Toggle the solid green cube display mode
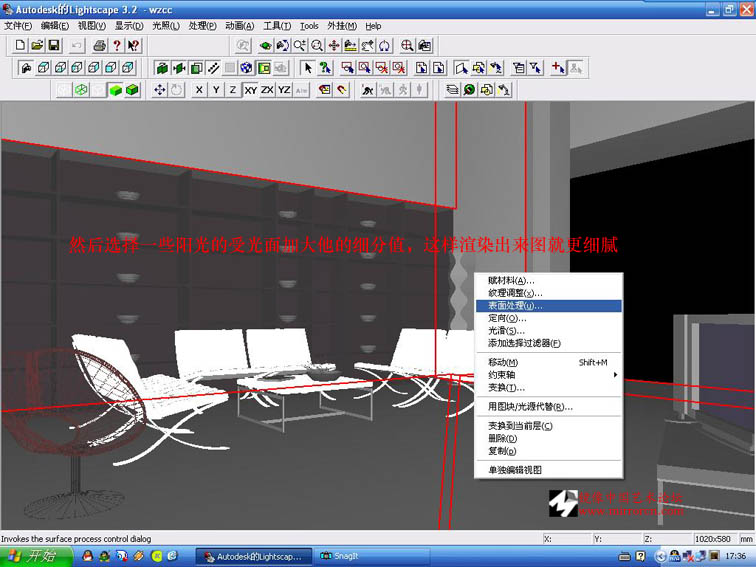Screen dimensions: 756x567 [x=115, y=90]
